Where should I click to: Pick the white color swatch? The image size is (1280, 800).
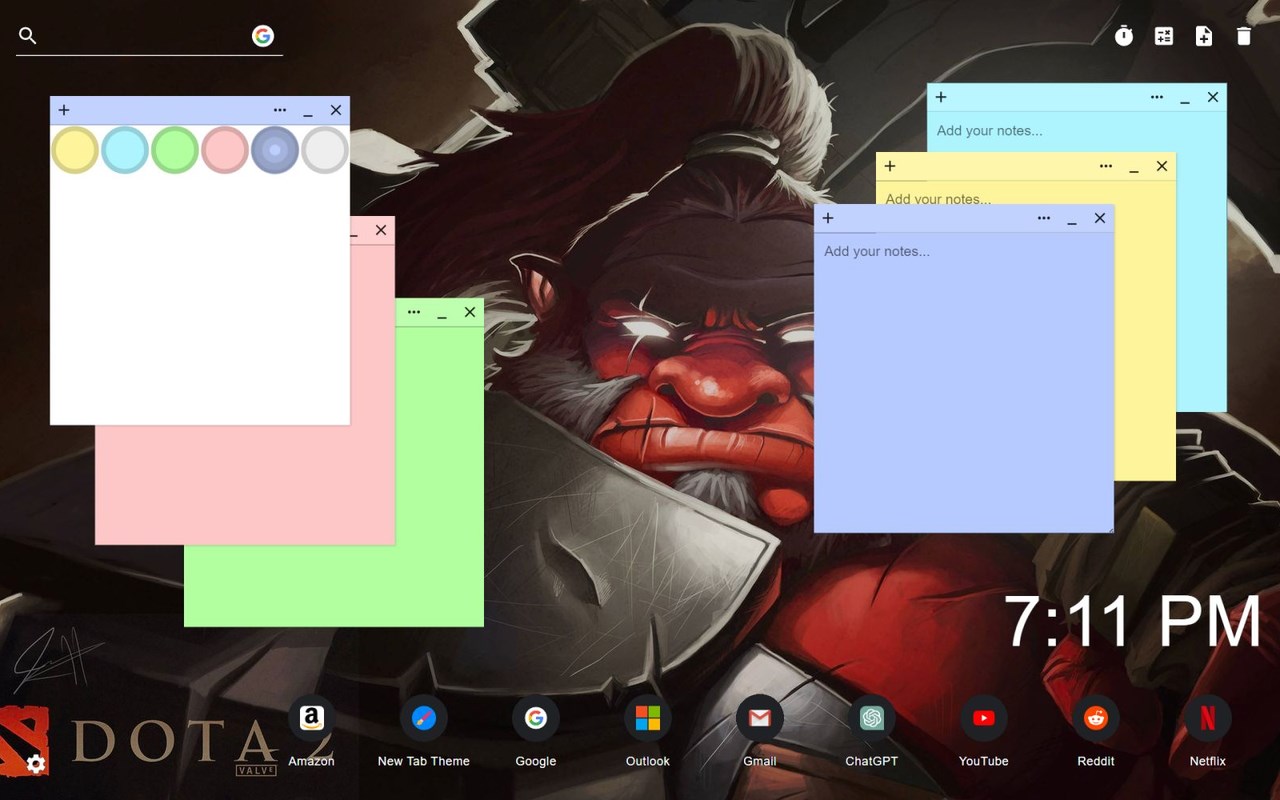click(x=325, y=150)
